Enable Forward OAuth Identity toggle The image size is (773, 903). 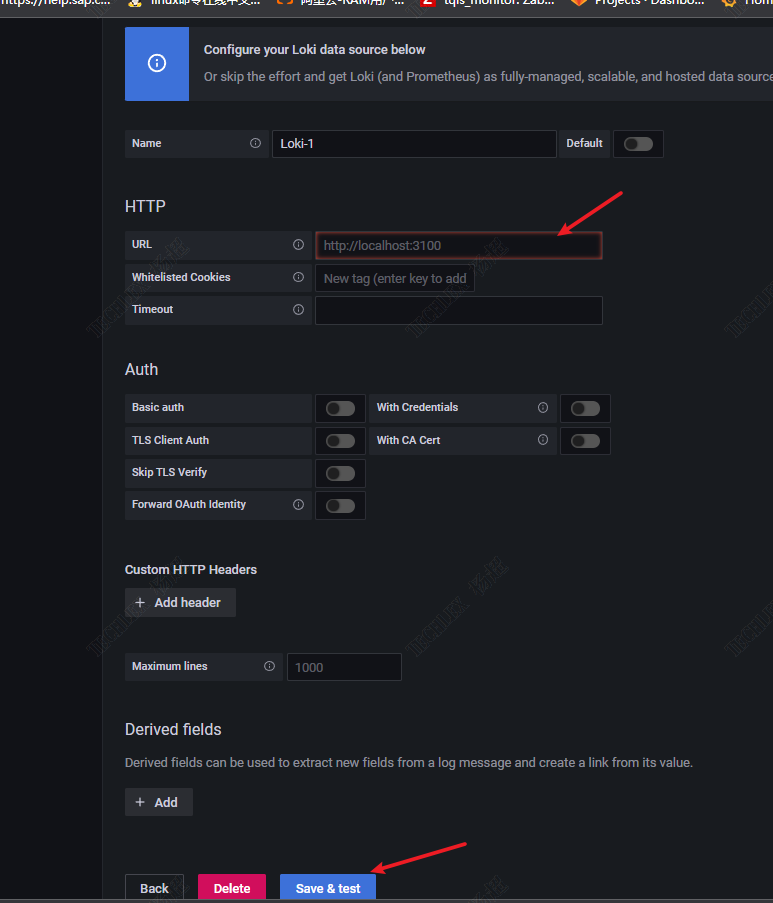[x=340, y=506]
